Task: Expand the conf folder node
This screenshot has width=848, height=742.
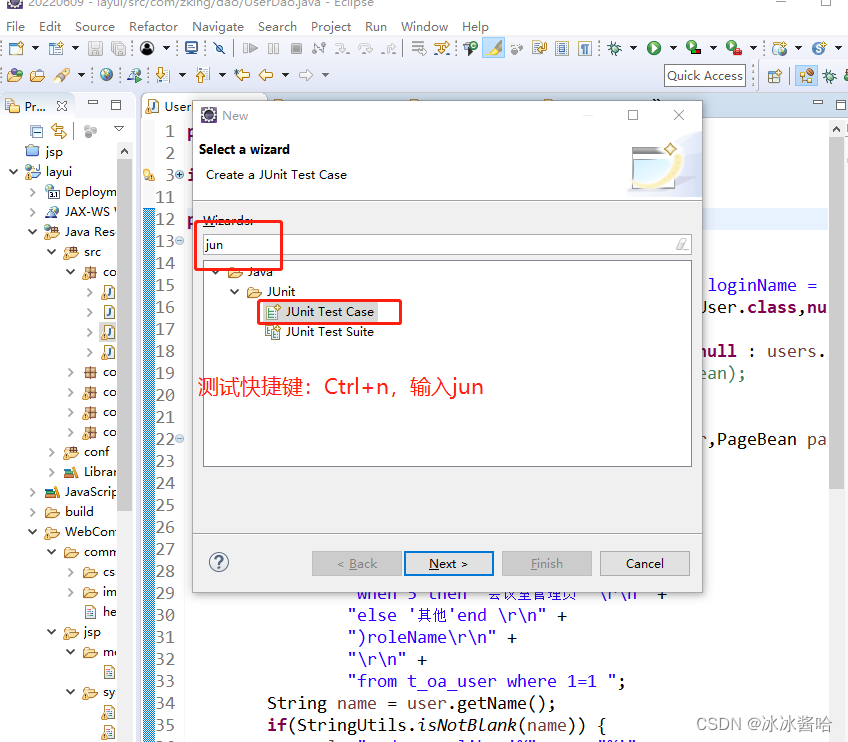Action: [51, 452]
